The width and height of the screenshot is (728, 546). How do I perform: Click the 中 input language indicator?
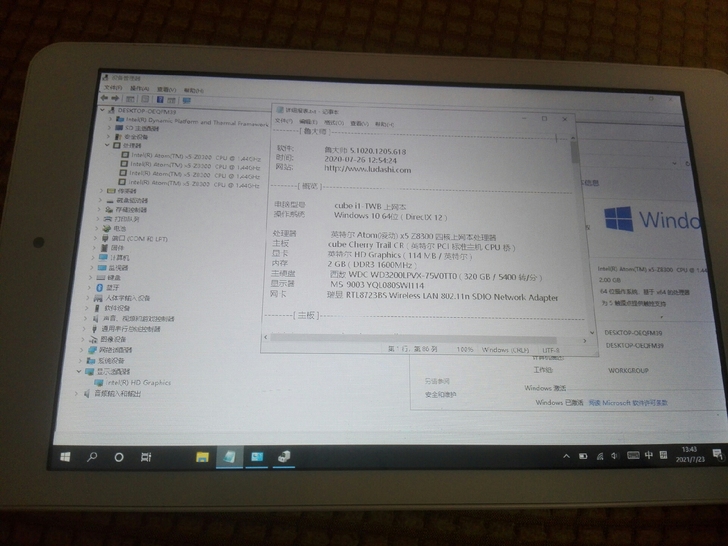(648, 455)
